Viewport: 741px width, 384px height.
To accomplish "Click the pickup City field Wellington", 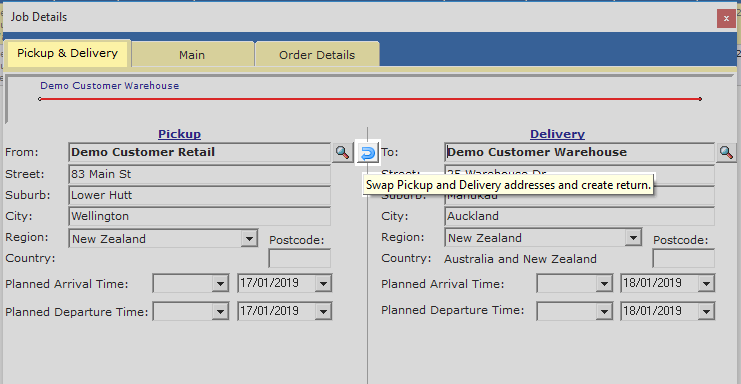I will [199, 216].
